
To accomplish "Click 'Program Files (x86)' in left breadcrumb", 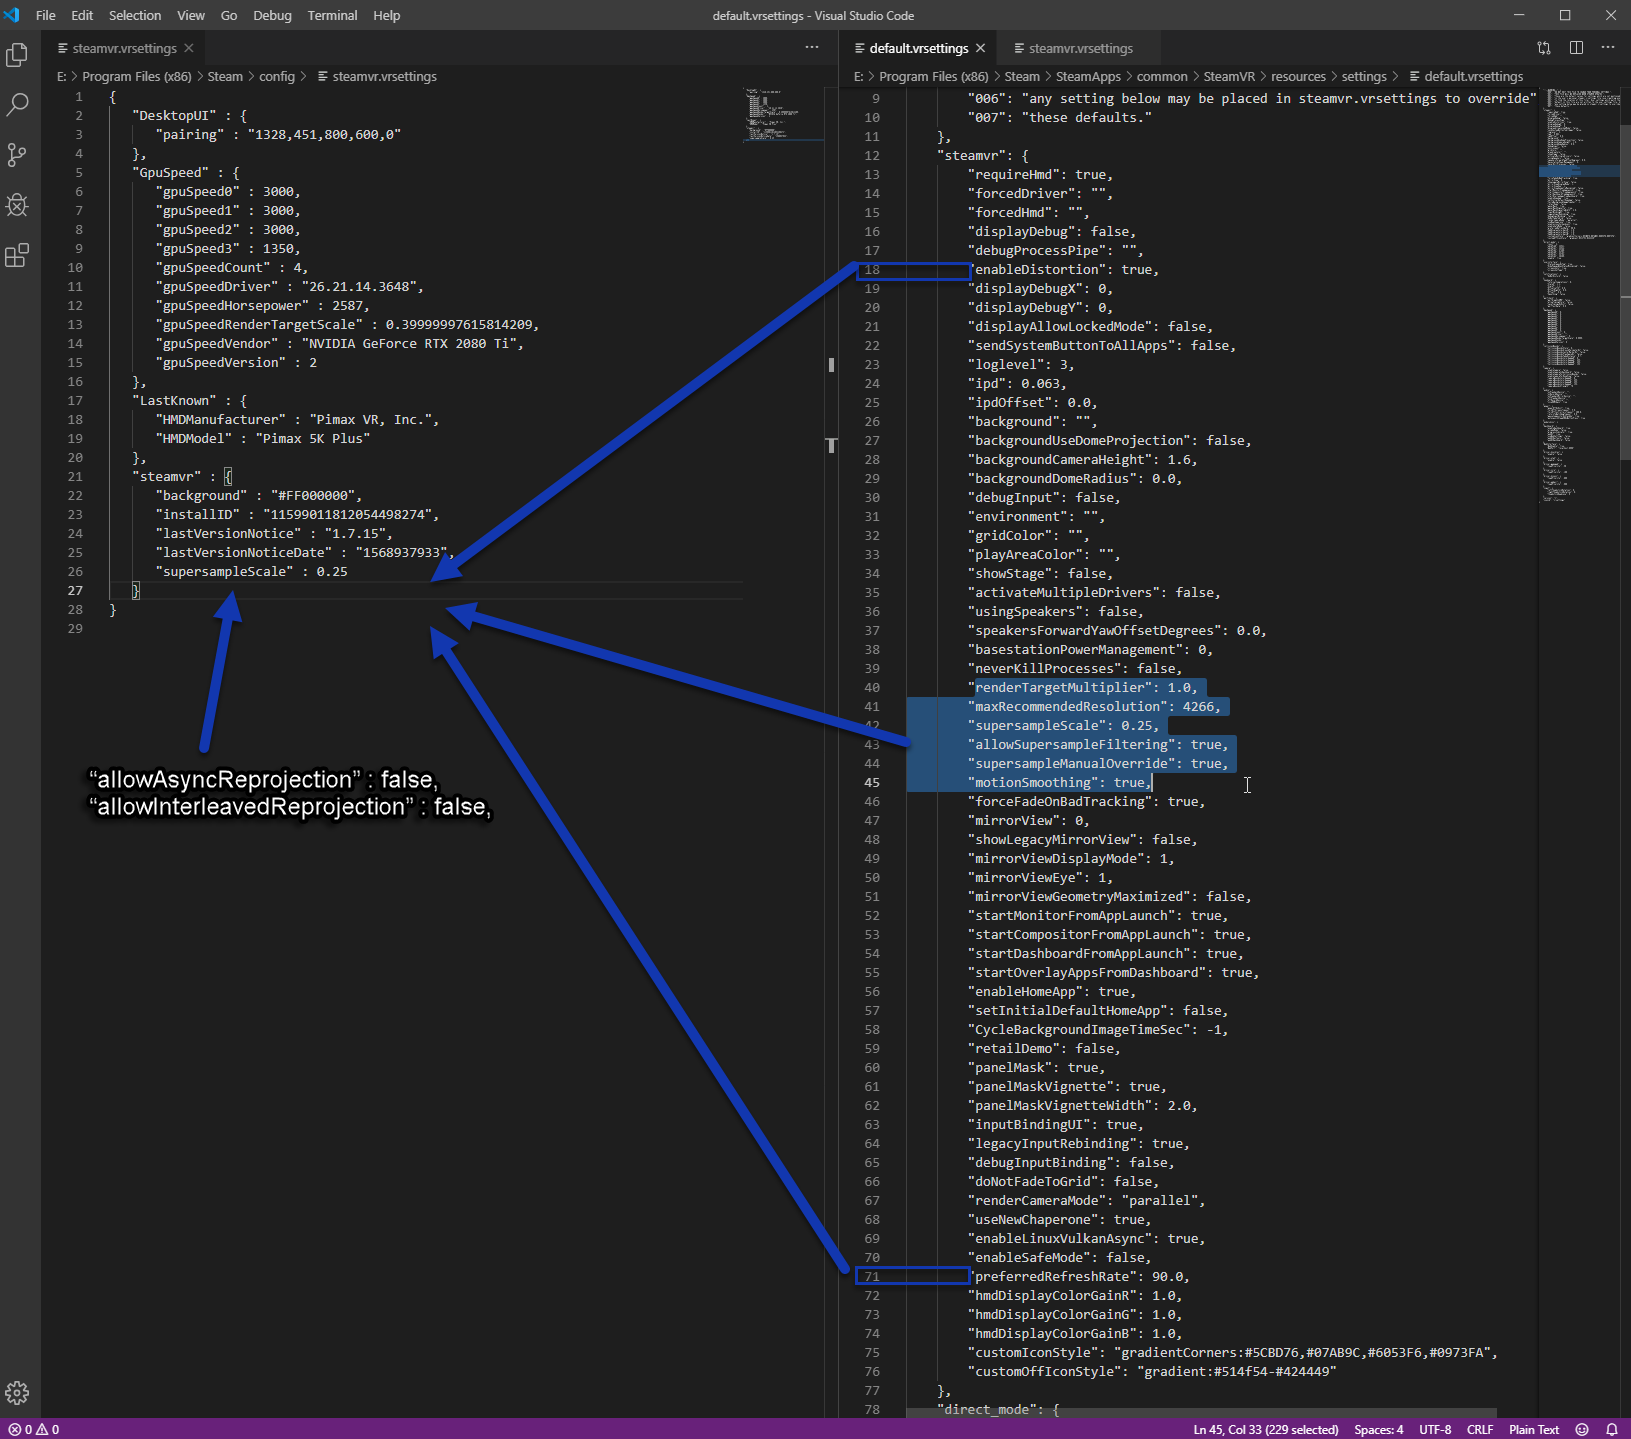I will tap(136, 76).
